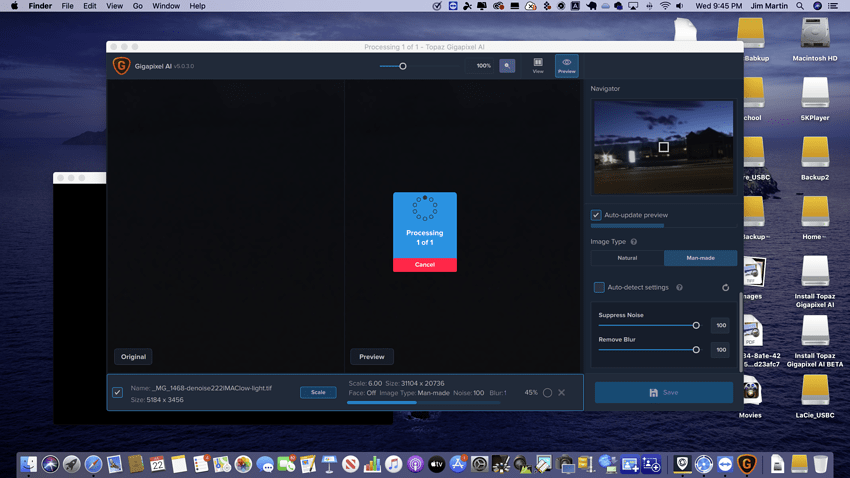Open the Go menu

[x=138, y=6]
